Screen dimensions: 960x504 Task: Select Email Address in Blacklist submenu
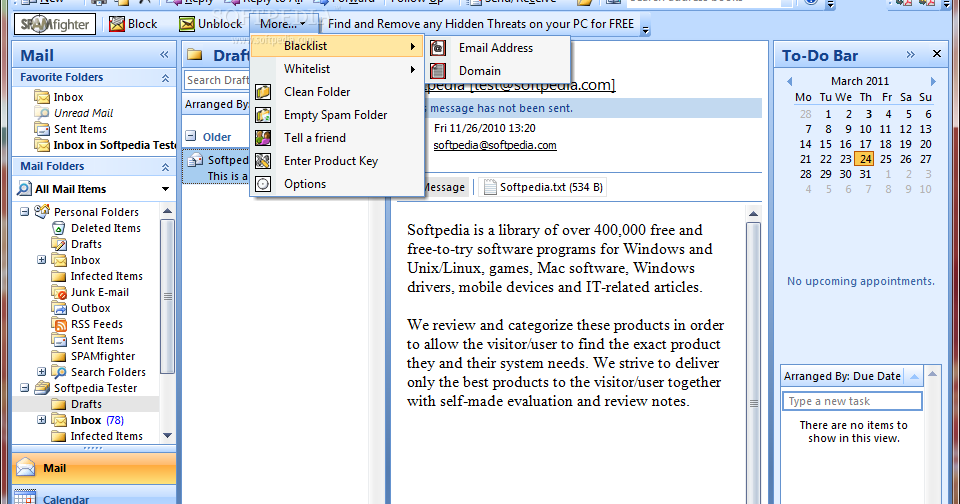tap(498, 48)
